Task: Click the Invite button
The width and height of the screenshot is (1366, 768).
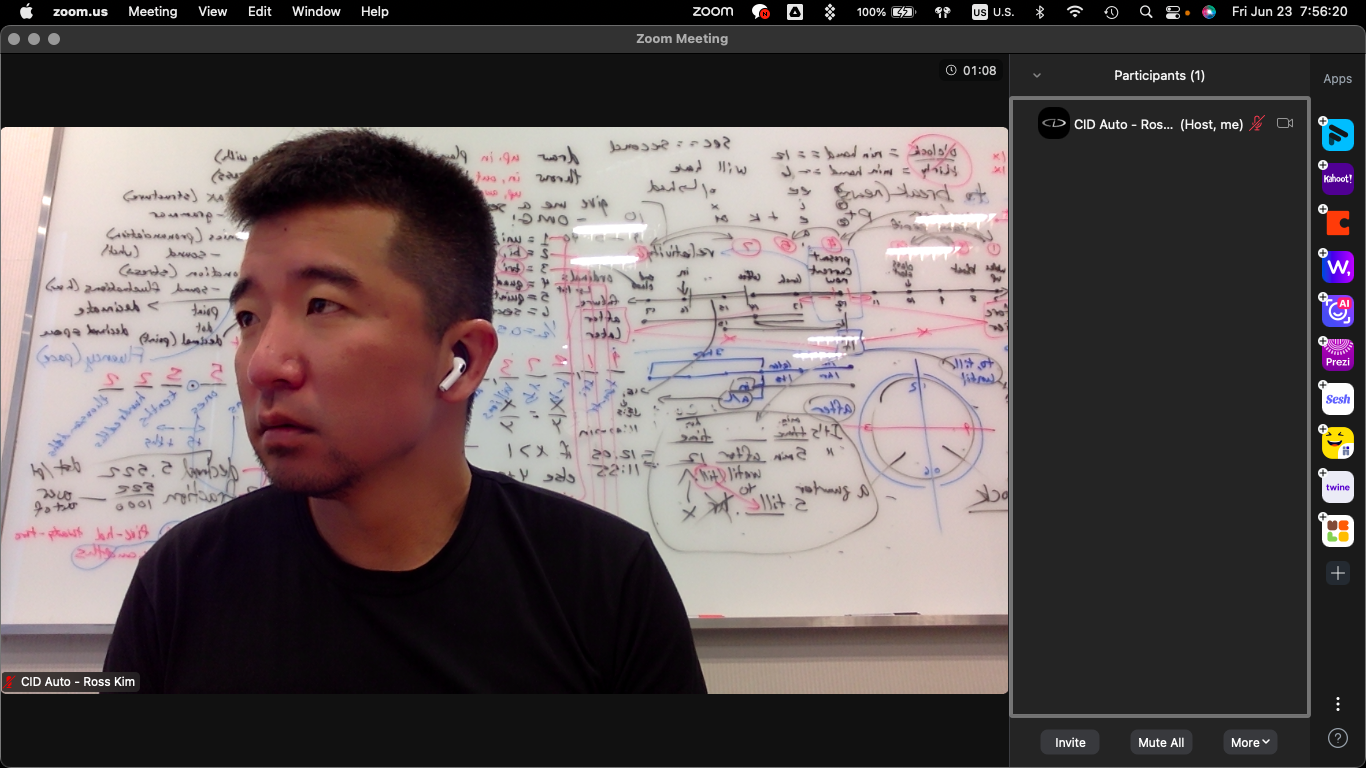Action: click(x=1070, y=742)
